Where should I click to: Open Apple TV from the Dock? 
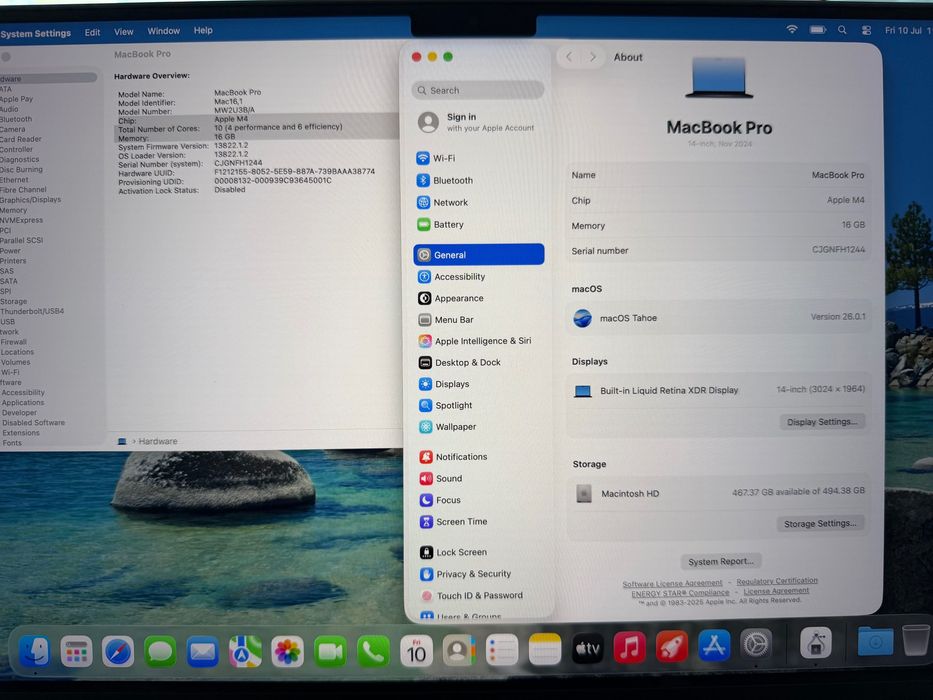click(x=587, y=648)
